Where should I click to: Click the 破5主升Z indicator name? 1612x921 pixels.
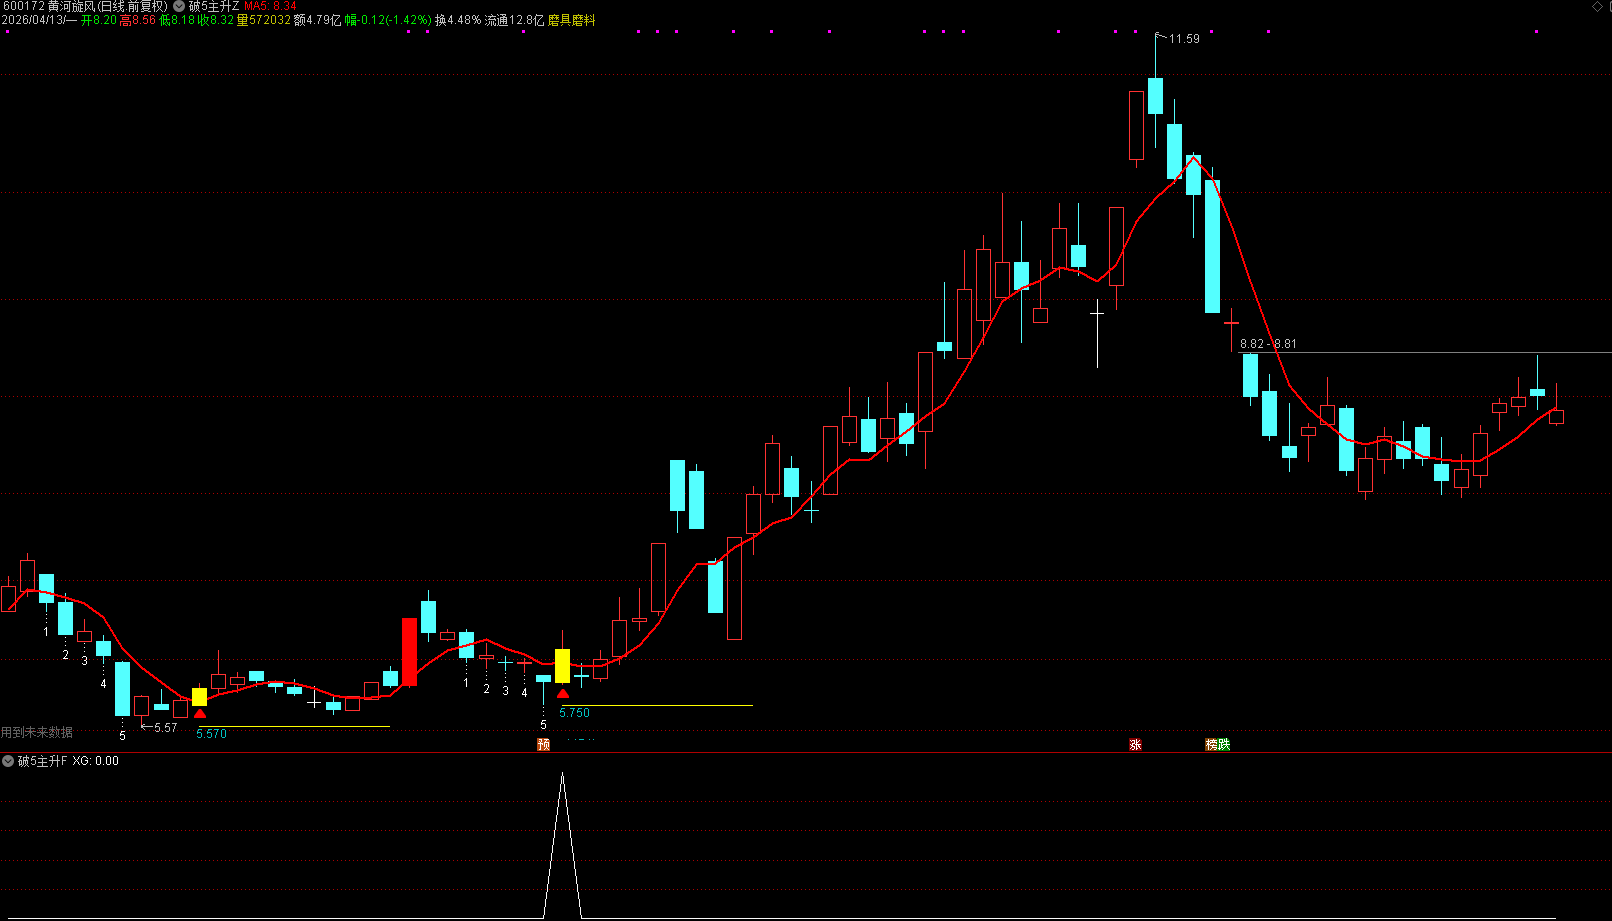point(214,6)
